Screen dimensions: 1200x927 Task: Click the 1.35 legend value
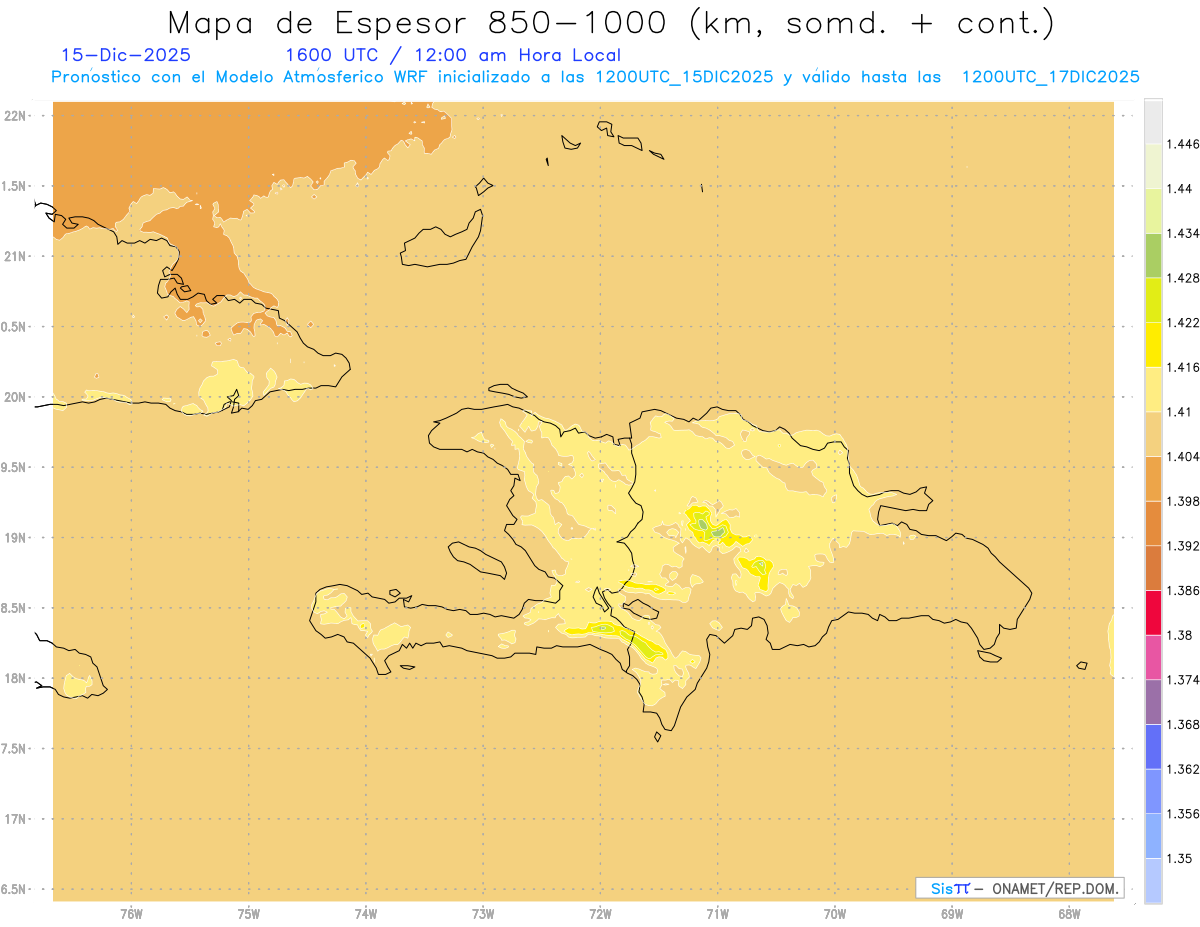[x=1180, y=857]
